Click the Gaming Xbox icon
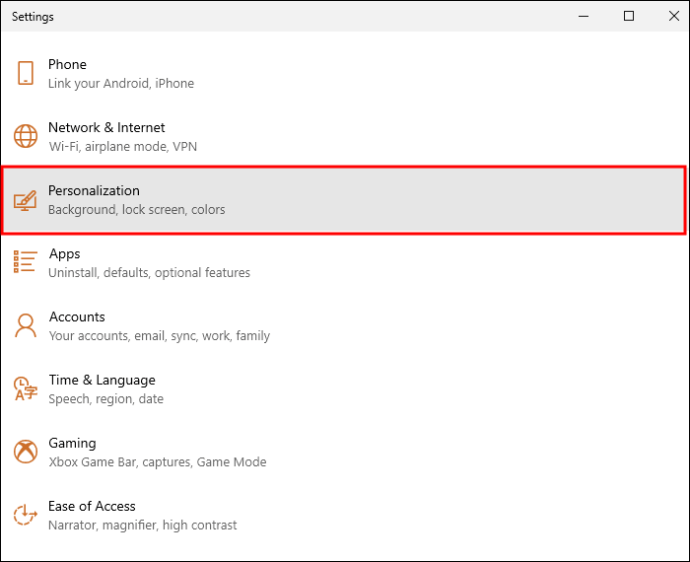The width and height of the screenshot is (690, 562). tap(25, 452)
